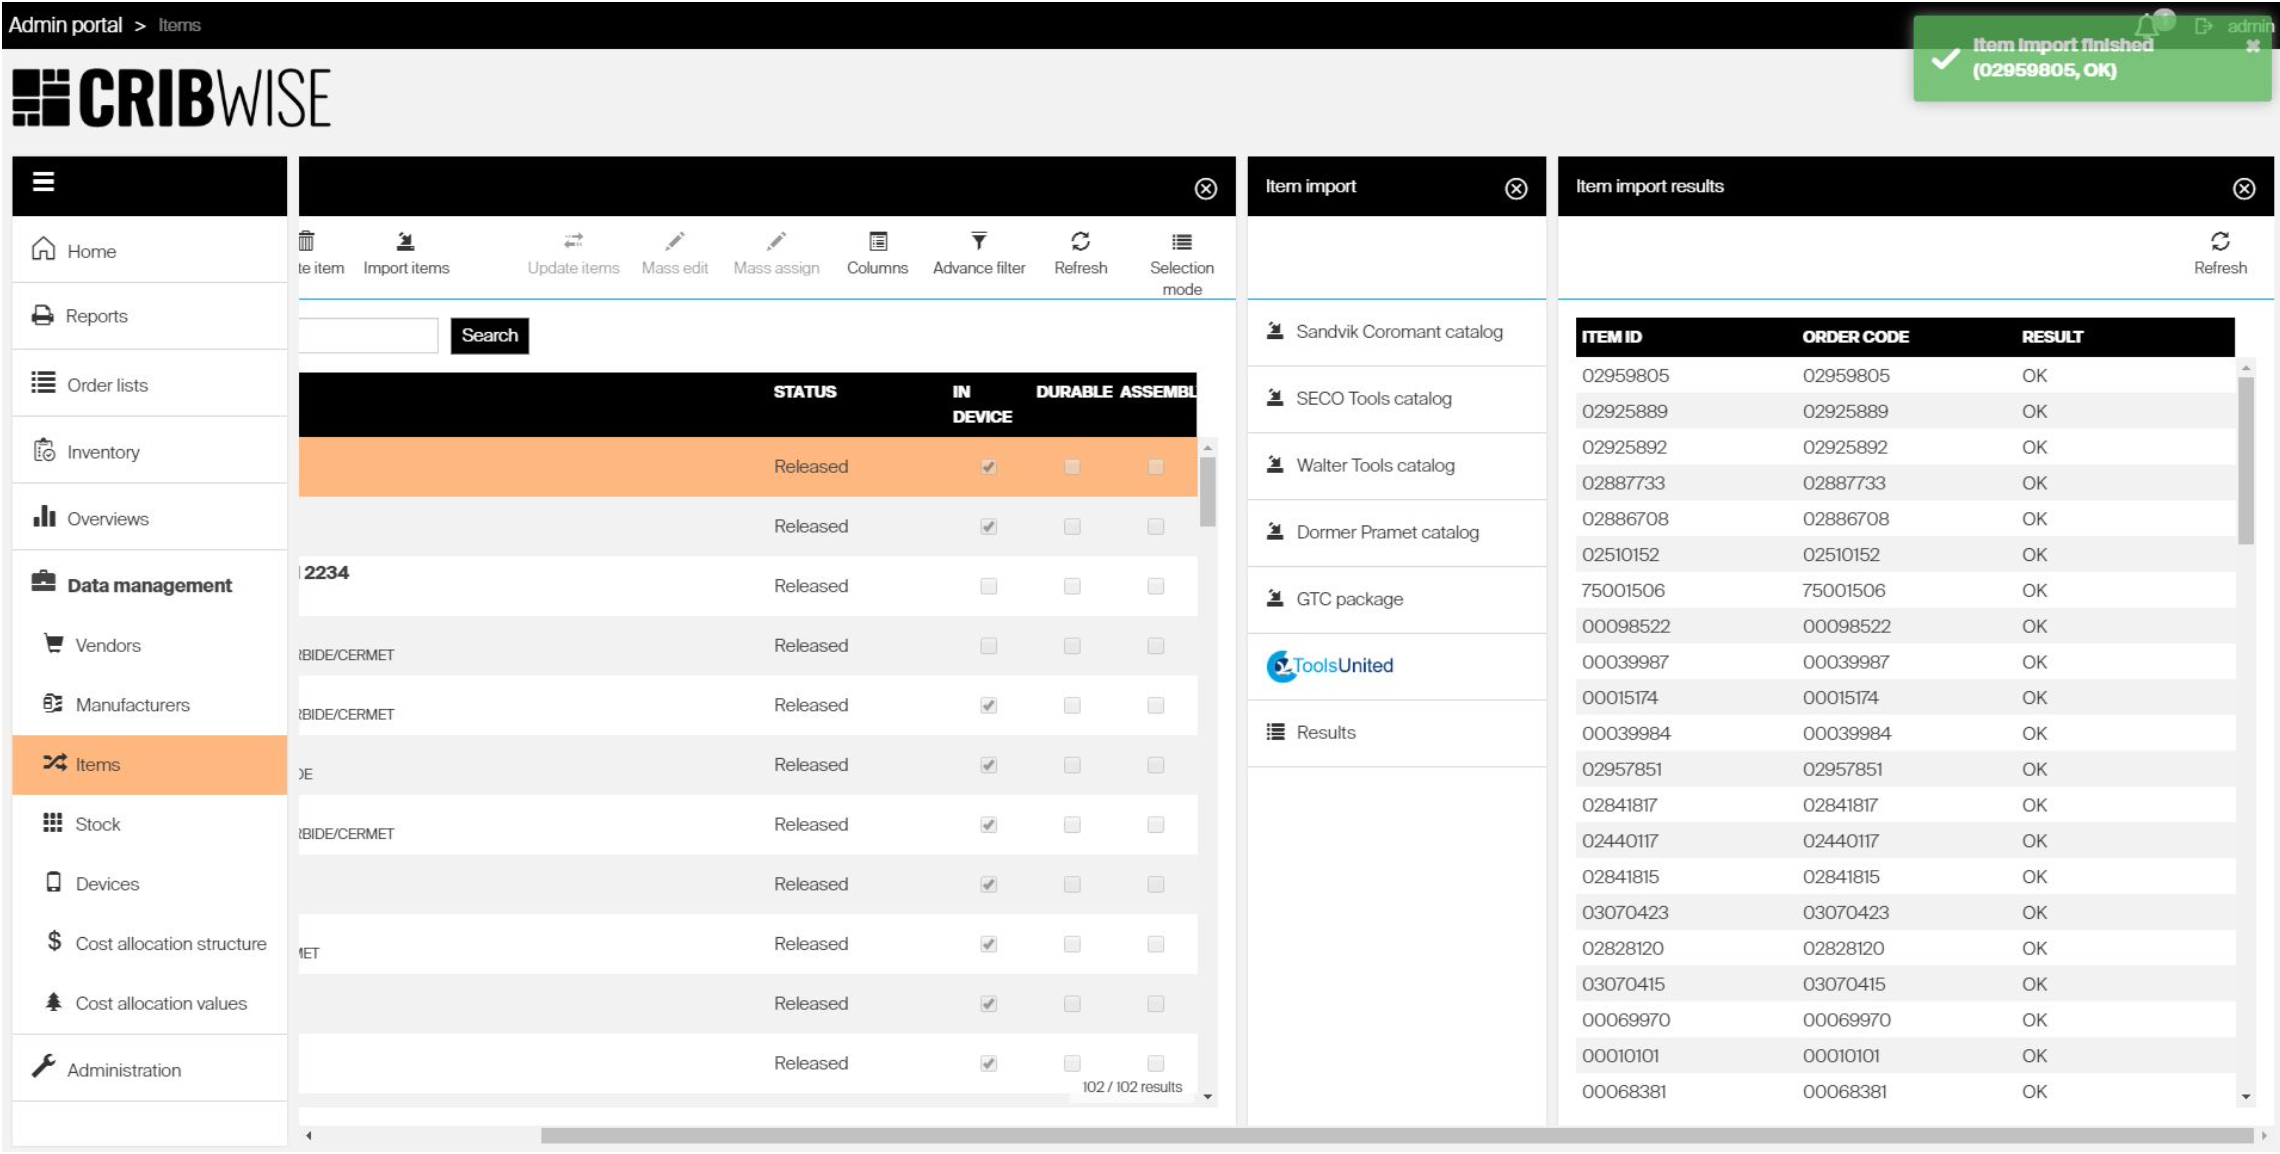The image size is (2280, 1154).
Task: Collapse the Data management section
Action: 150,584
